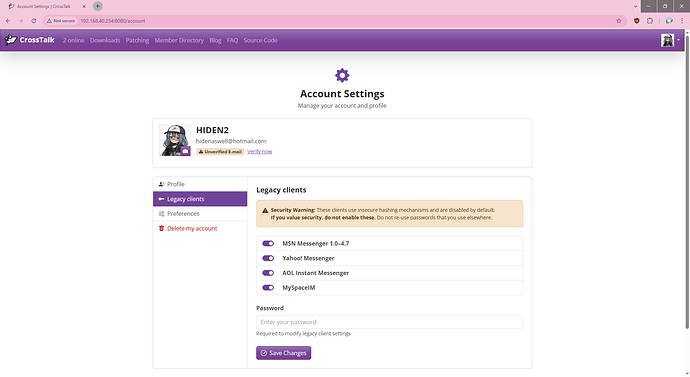Open the FAQ page
Viewport: 690px width, 377px height.
coord(232,40)
